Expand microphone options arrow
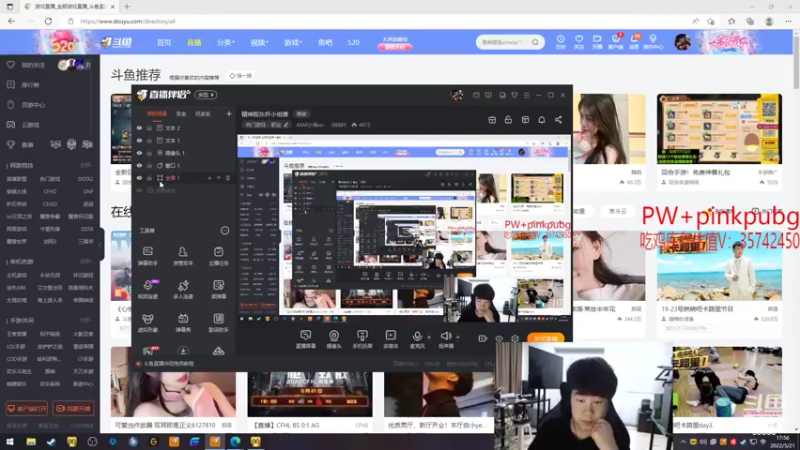Viewport: 800px width, 450px height. tap(429, 337)
